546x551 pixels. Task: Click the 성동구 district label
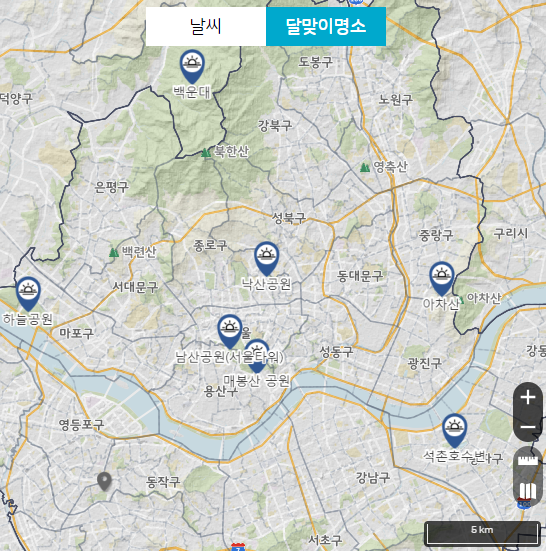[336, 352]
